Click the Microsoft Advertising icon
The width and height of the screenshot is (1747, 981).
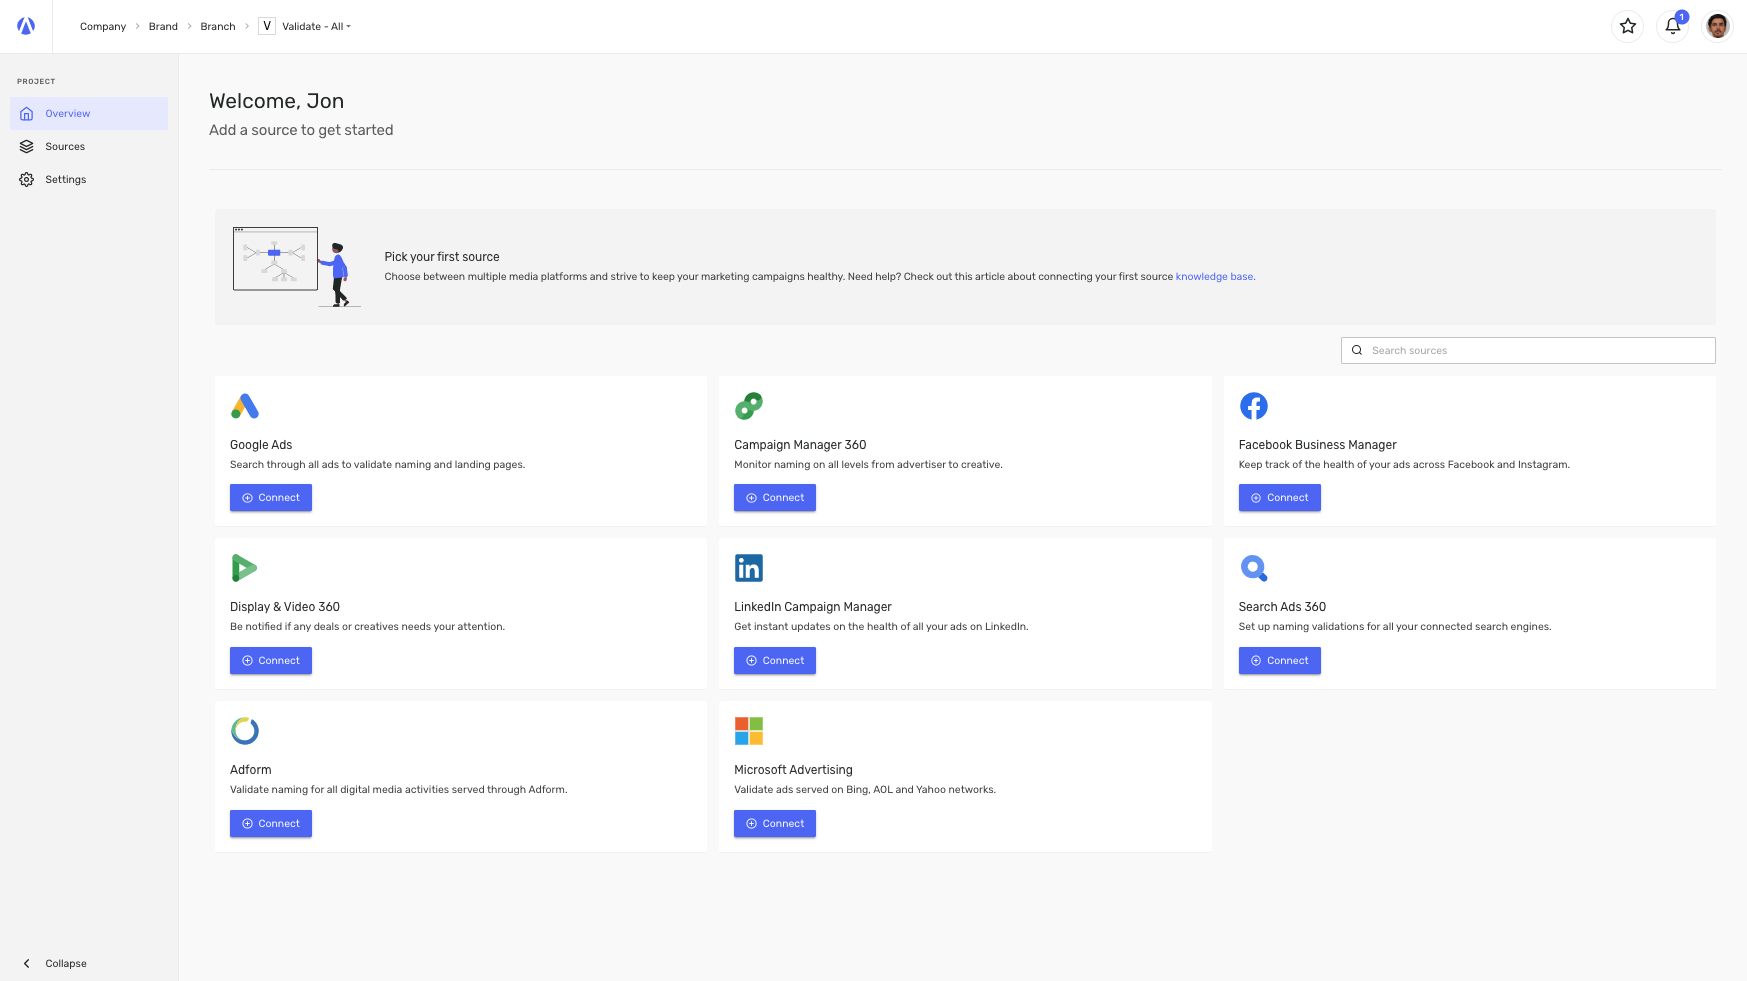click(x=749, y=731)
